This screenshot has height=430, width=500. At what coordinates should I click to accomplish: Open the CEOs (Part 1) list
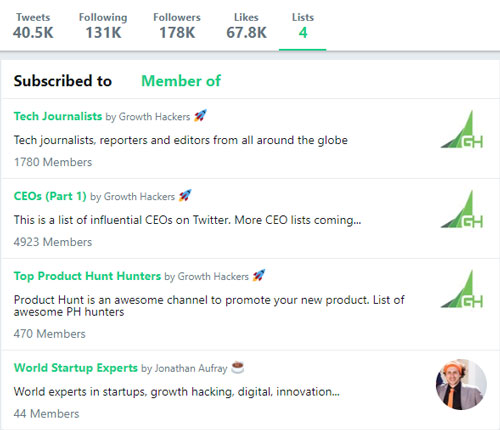(50, 196)
